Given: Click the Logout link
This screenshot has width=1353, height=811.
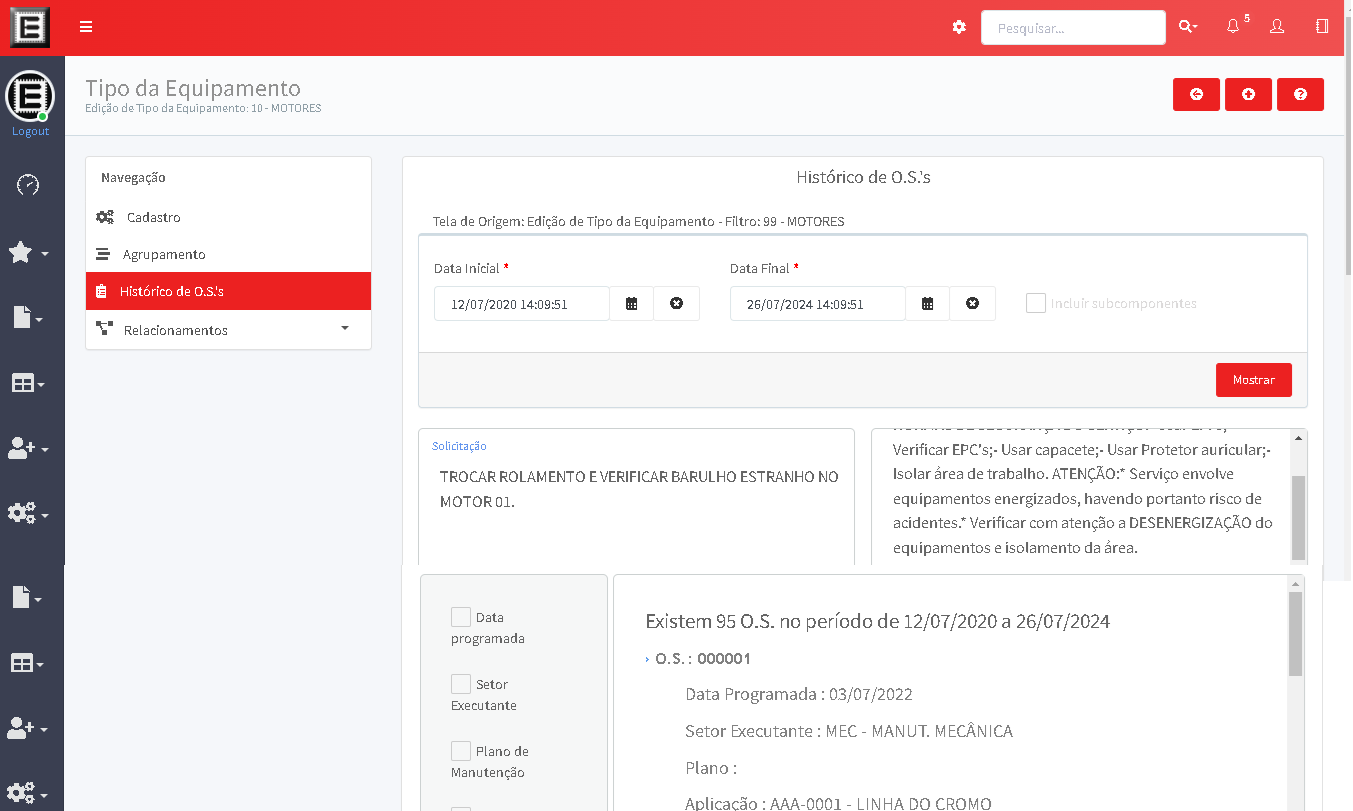Looking at the screenshot, I should [x=30, y=131].
